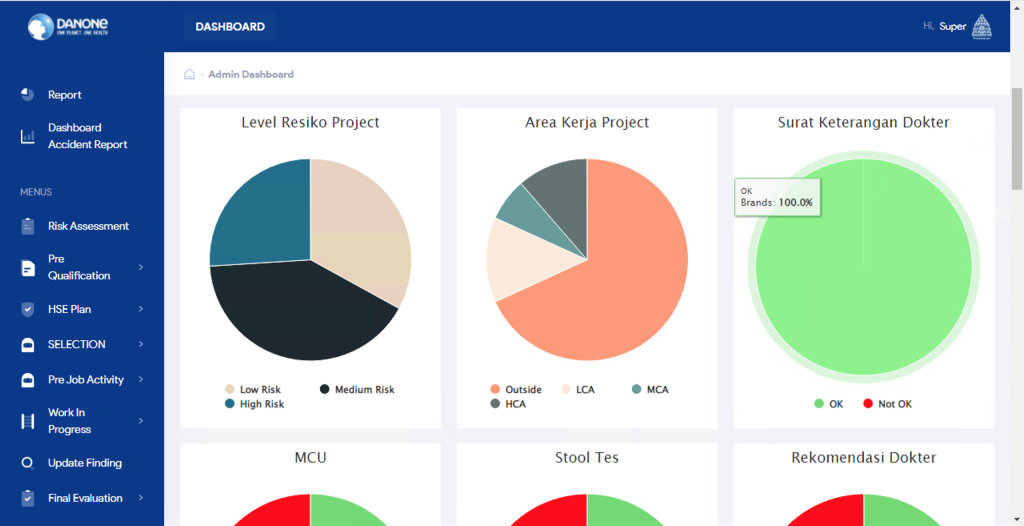Expand the Final Evaluation submenu arrow
The height and width of the screenshot is (526, 1024).
(140, 498)
